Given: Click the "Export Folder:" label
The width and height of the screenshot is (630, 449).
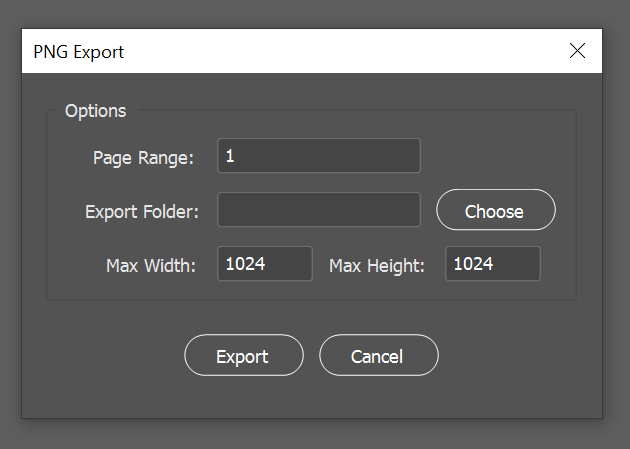Looking at the screenshot, I should (142, 211).
